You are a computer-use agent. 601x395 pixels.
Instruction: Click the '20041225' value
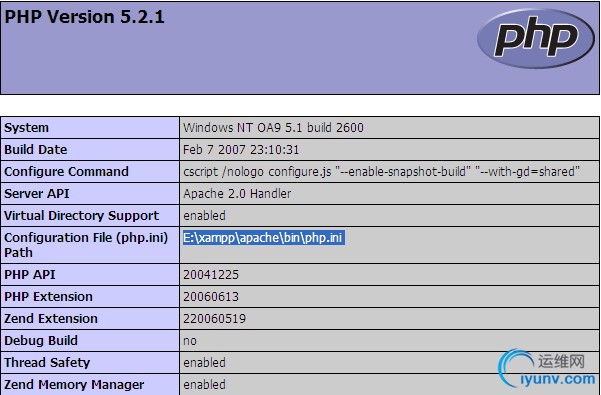point(211,275)
